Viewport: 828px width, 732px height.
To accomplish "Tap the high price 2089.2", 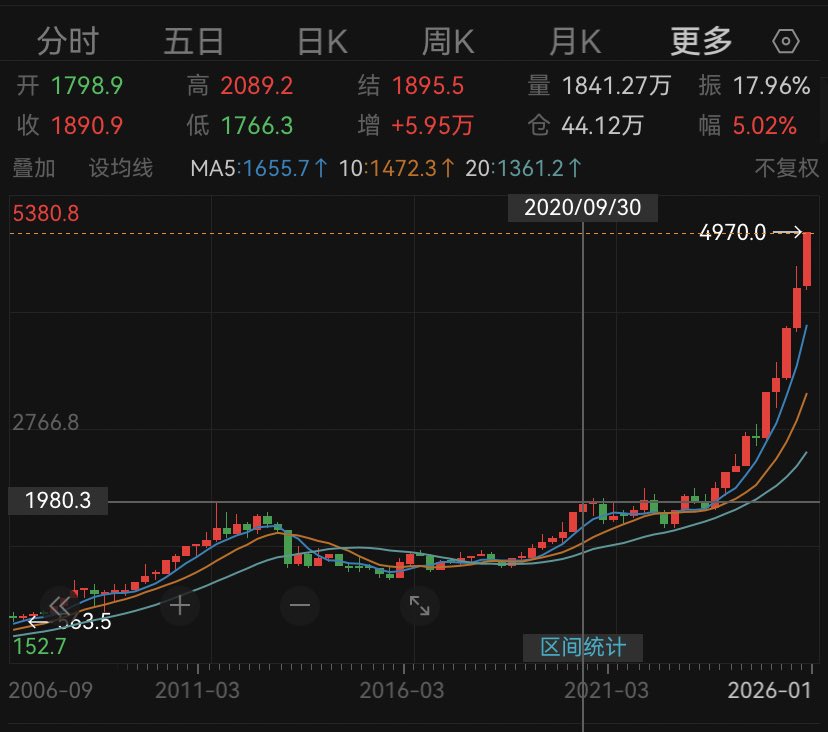I will tap(257, 86).
